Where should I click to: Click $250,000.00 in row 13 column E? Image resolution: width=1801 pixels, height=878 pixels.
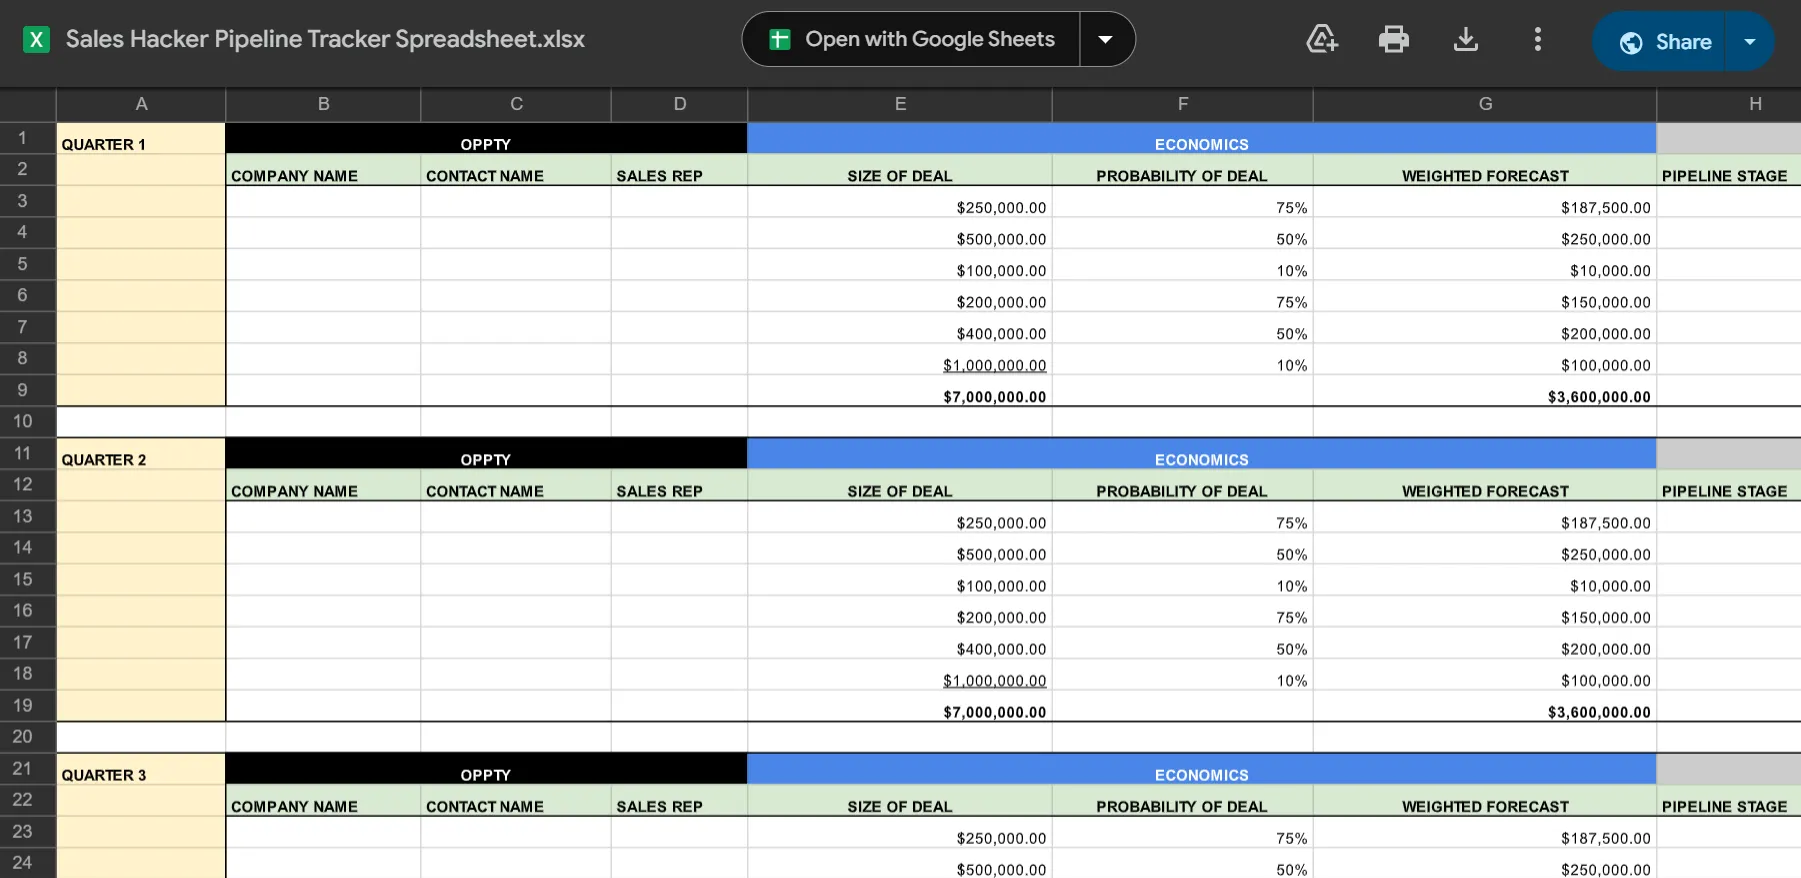point(900,517)
